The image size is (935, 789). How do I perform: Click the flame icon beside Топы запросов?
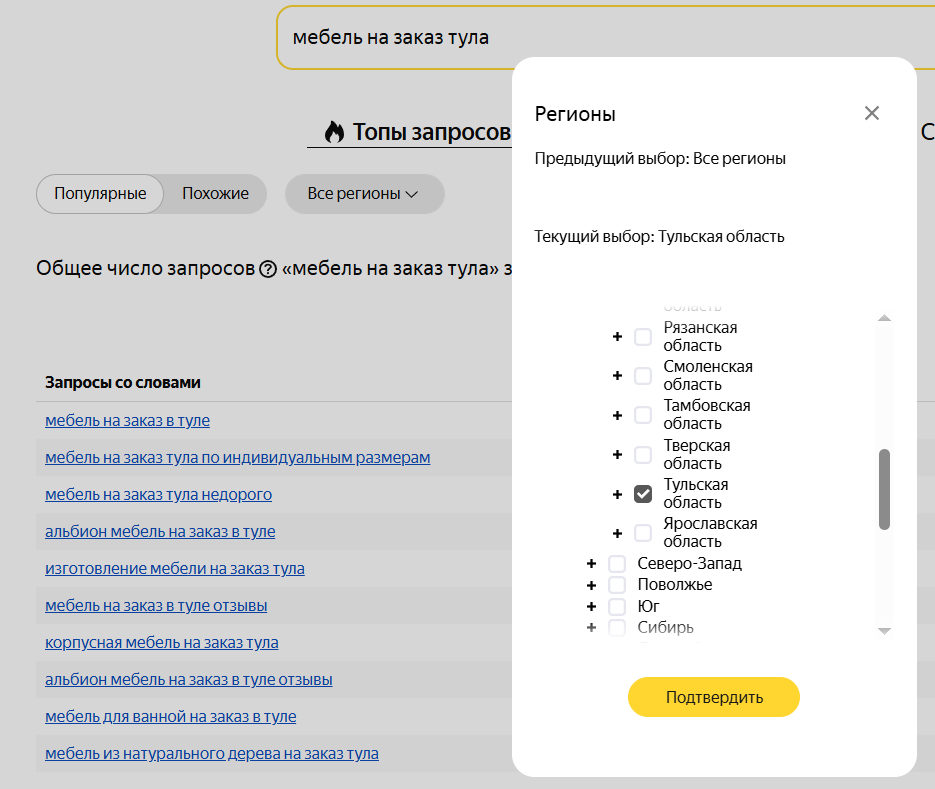coord(335,132)
